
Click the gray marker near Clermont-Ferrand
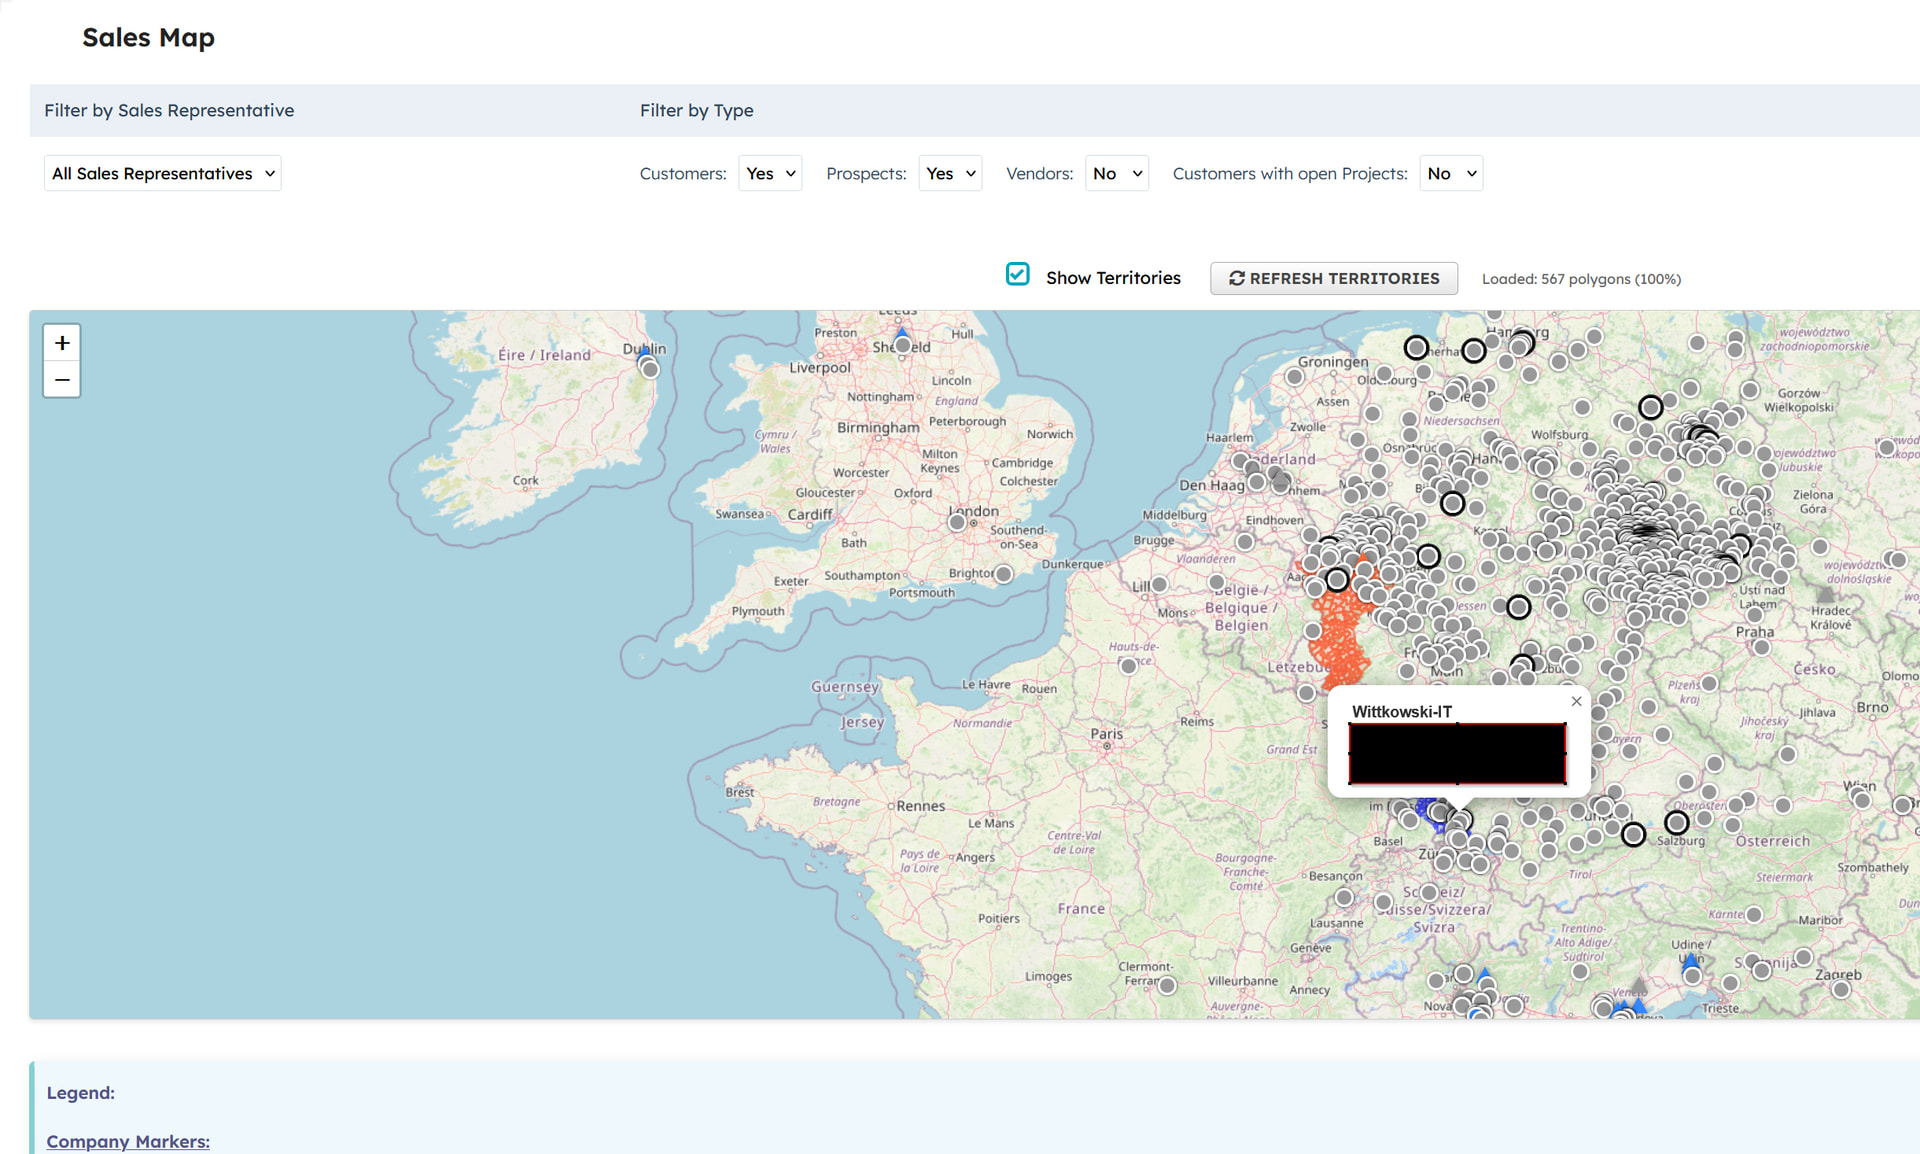1167,986
